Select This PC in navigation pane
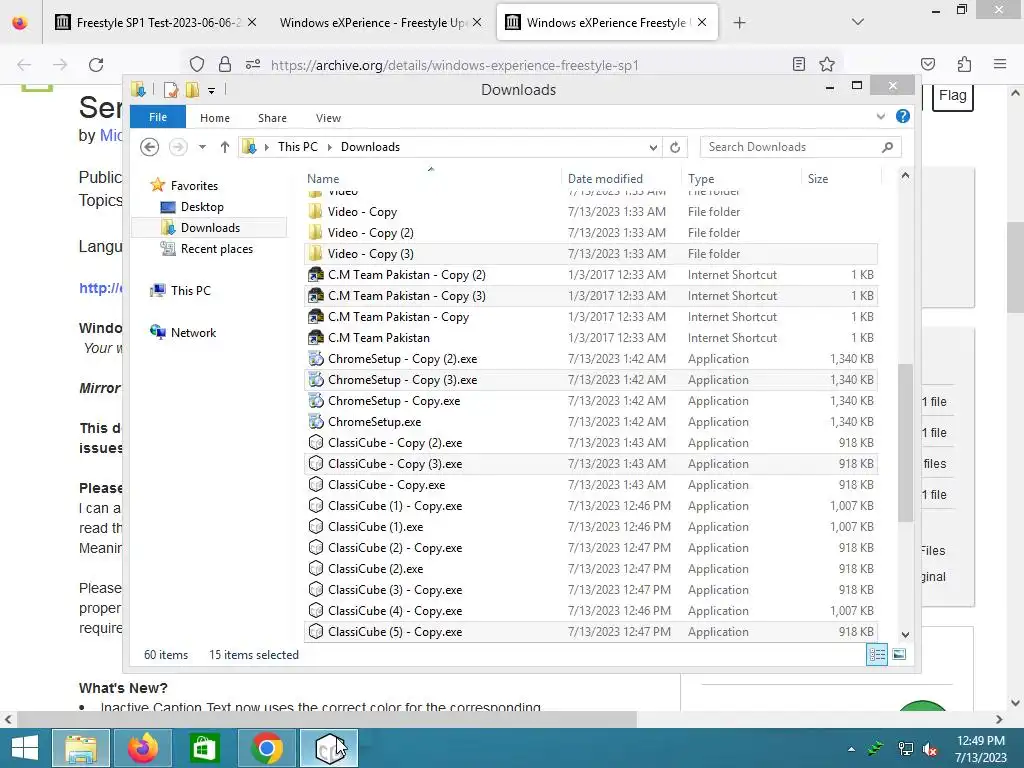The height and width of the screenshot is (768, 1024). pyautogui.click(x=190, y=291)
